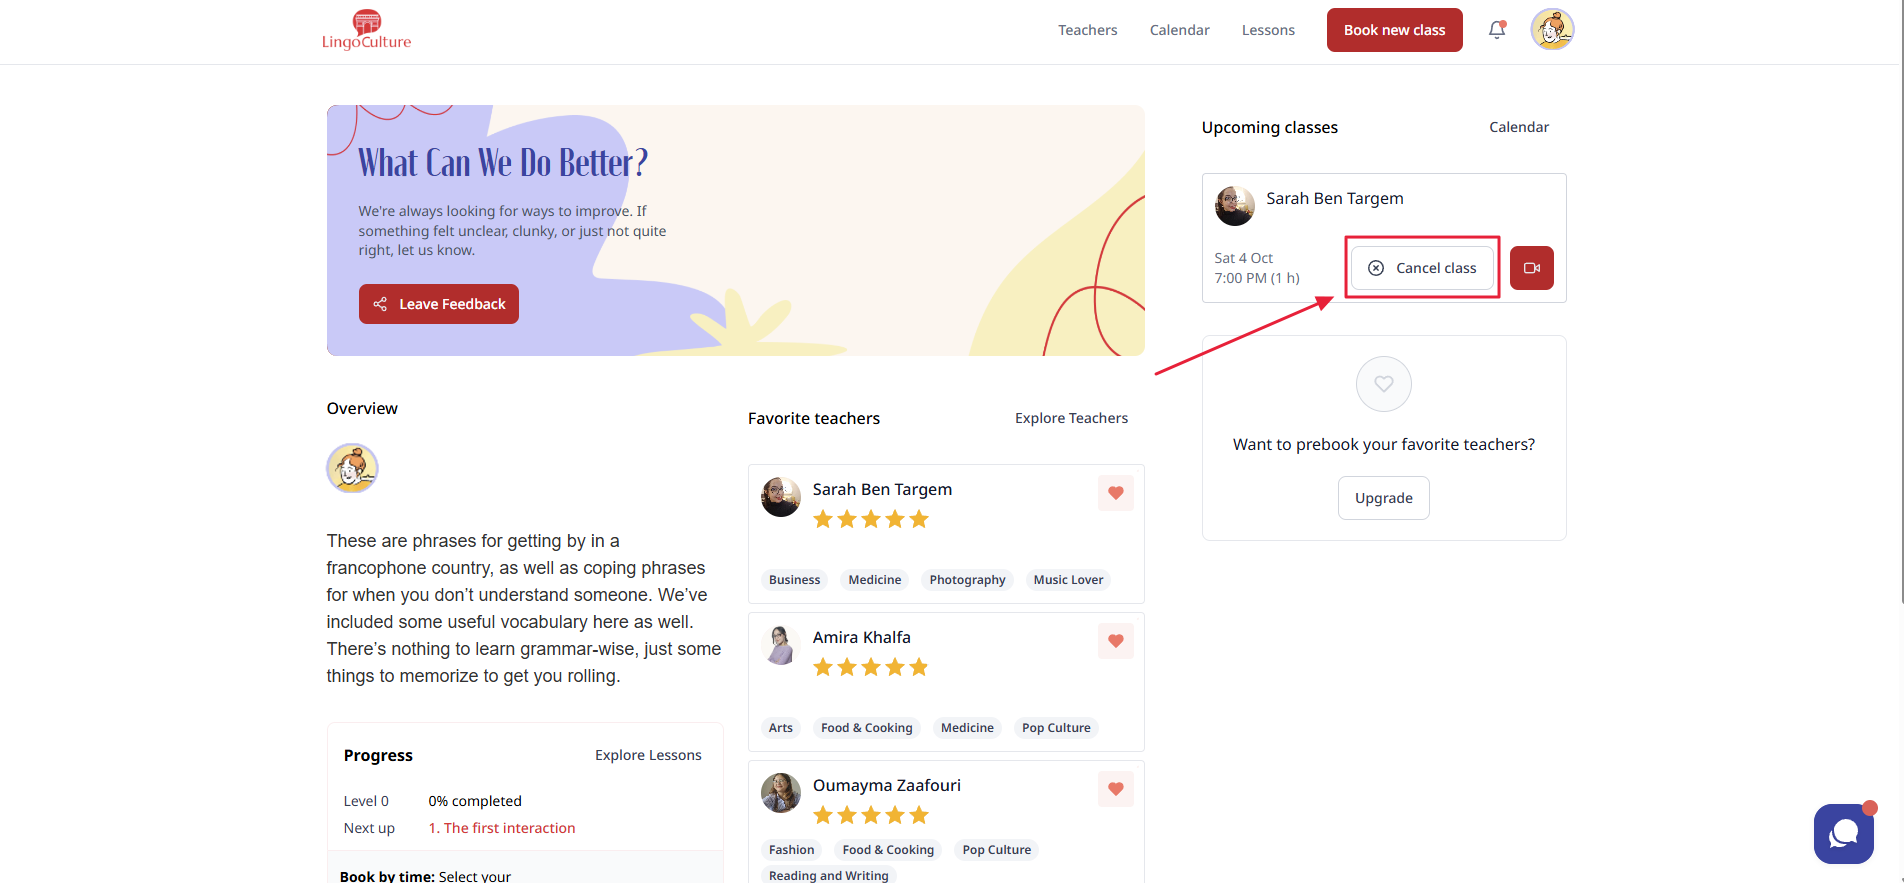Click the LingoCulture logo
The height and width of the screenshot is (883, 1904).
pos(366,30)
